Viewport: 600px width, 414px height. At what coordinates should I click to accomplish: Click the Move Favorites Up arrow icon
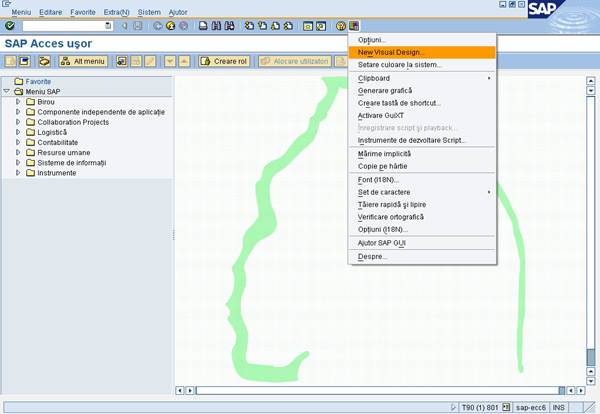[x=184, y=61]
